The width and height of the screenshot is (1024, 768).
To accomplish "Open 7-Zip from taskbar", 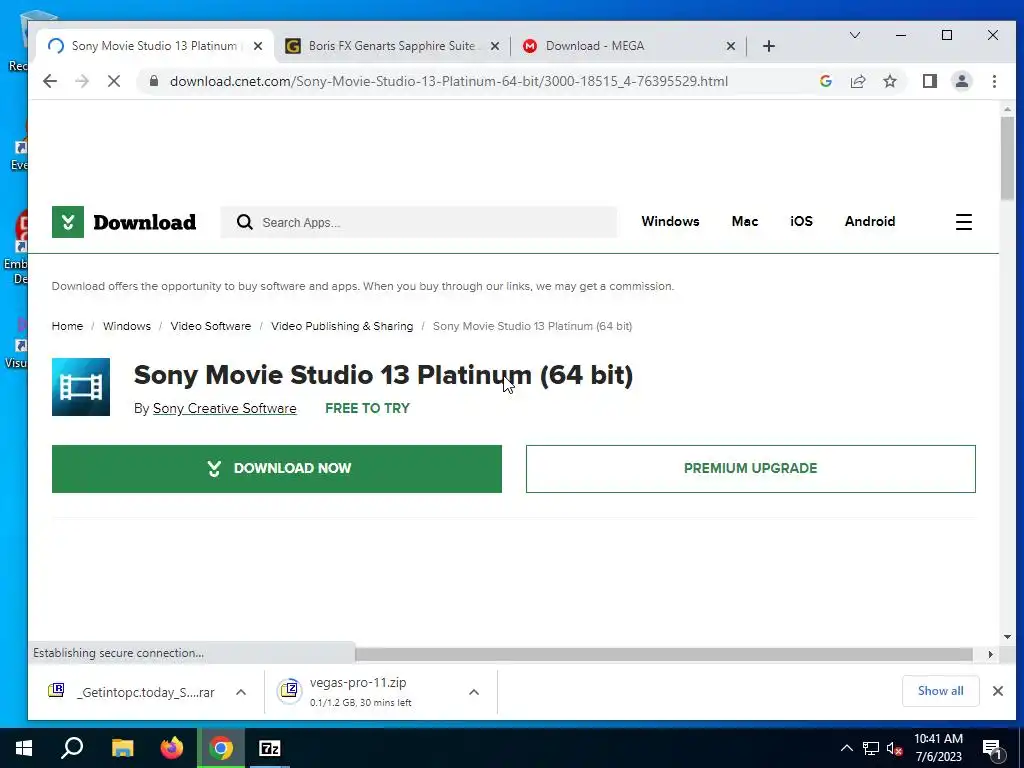I will coord(270,748).
